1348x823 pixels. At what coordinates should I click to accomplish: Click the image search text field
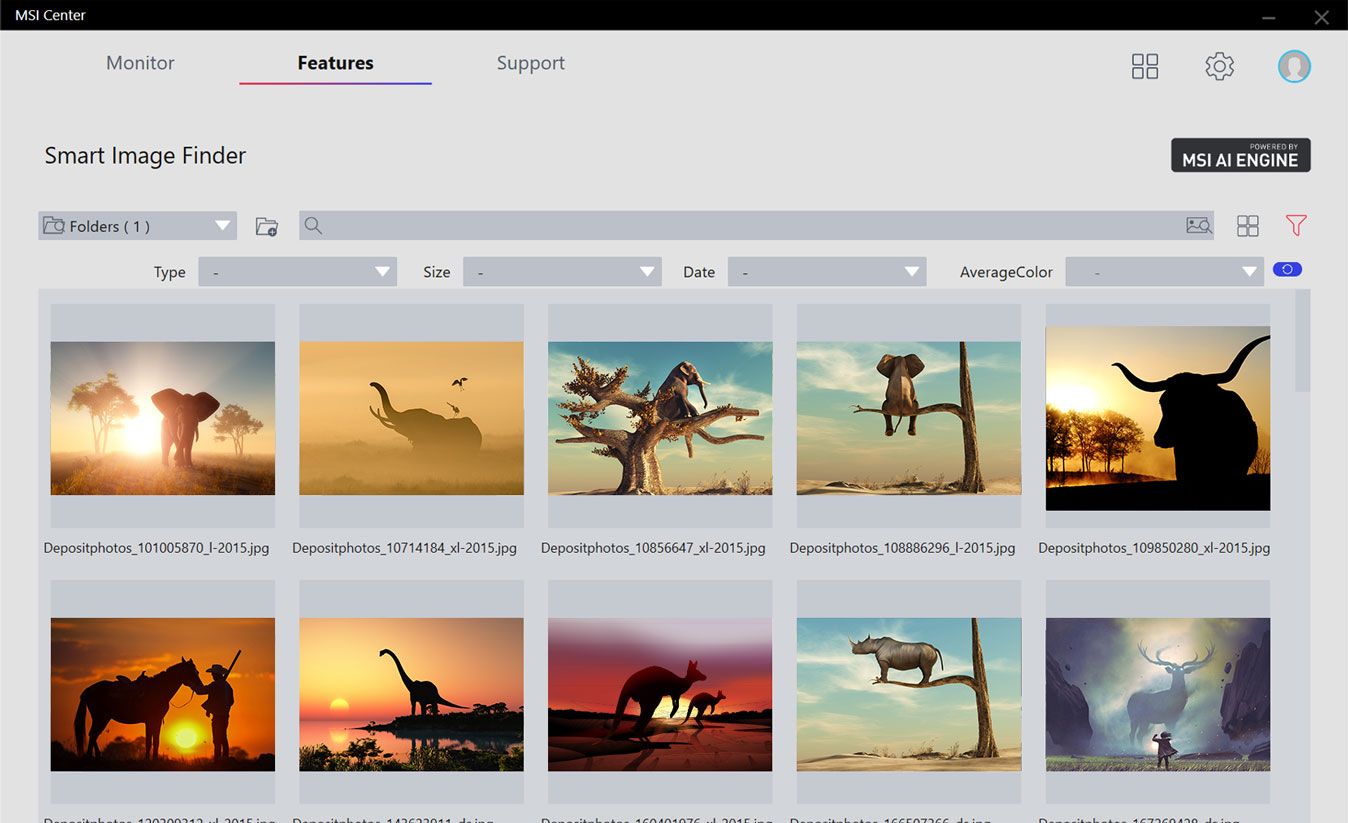[x=756, y=226]
